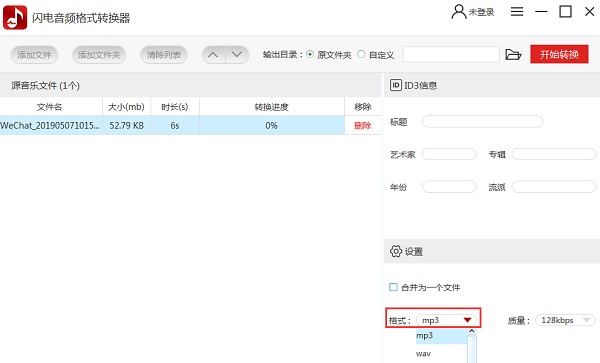Click the 流派 input field
Viewport: 600px width, 363px height.
tap(554, 187)
